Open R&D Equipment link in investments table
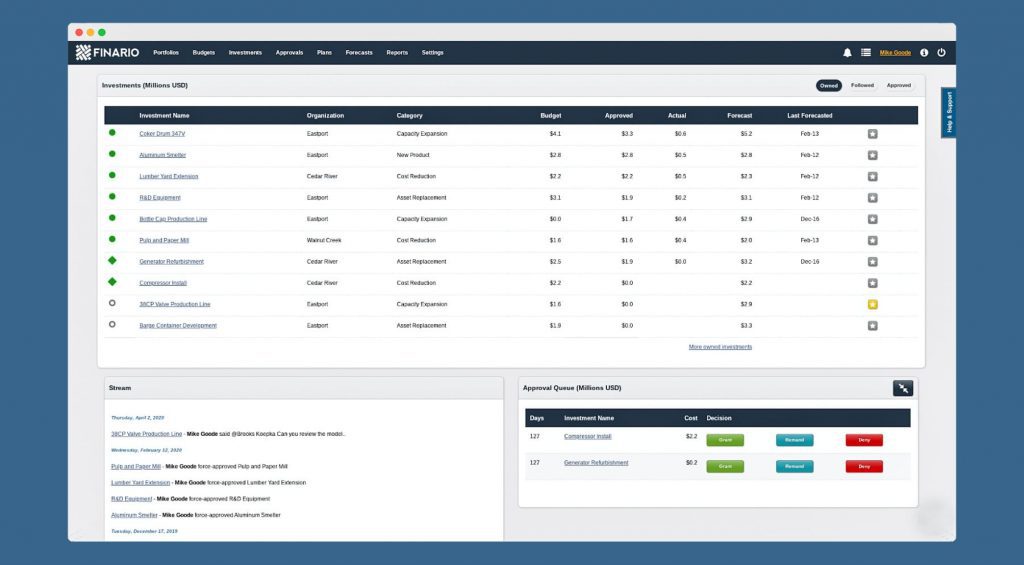The height and width of the screenshot is (565, 1024). tap(160, 198)
